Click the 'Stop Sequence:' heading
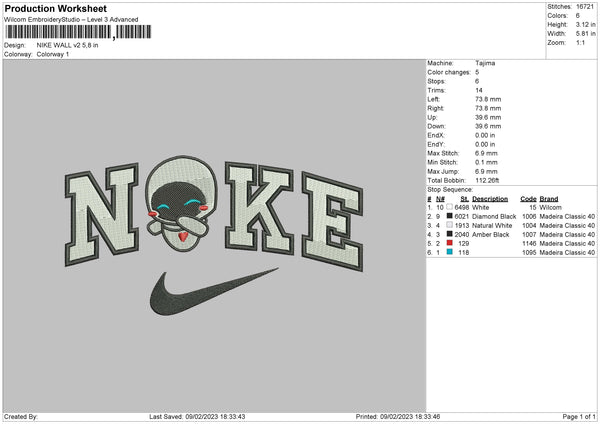600x424 pixels. coord(450,189)
